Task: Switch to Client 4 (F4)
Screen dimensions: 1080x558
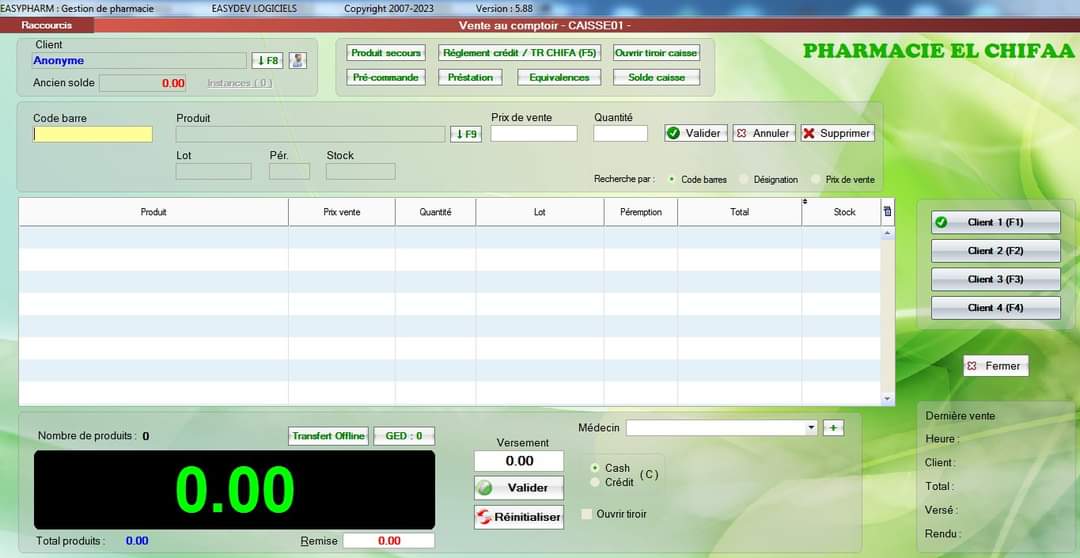Action: tap(995, 308)
